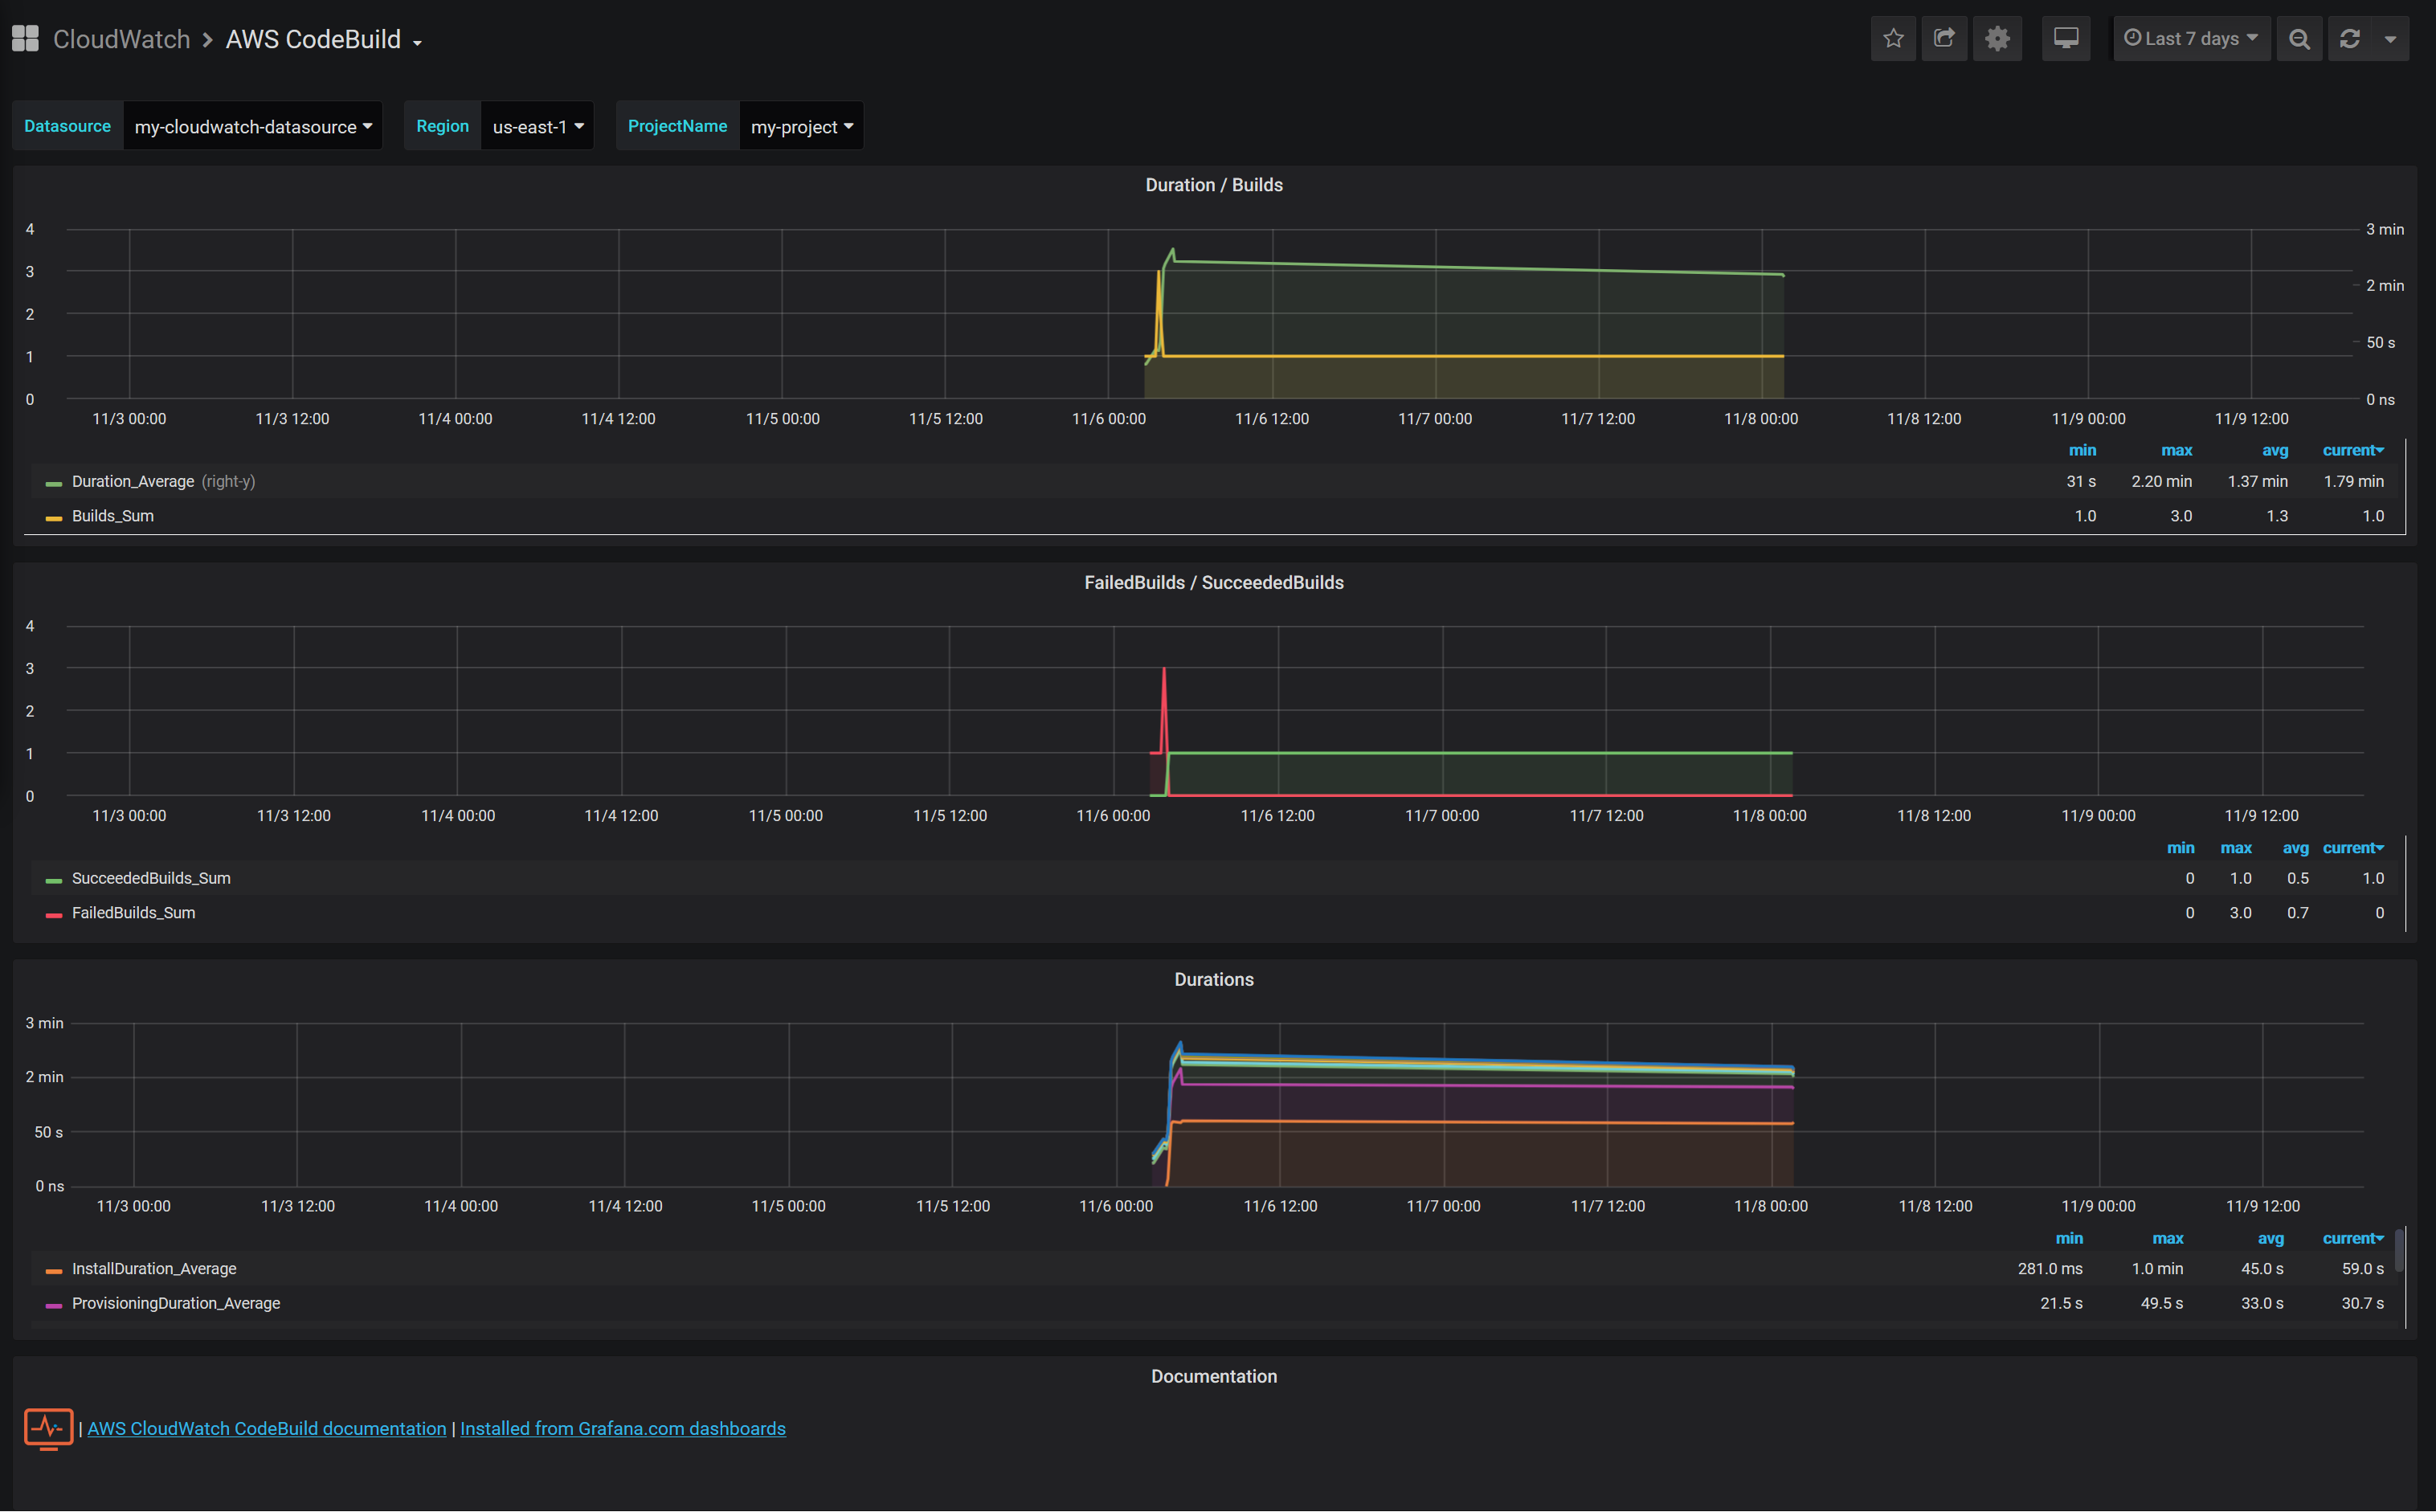Open Installed from Grafana.com dashboards link
The width and height of the screenshot is (2436, 1512).
tap(622, 1429)
